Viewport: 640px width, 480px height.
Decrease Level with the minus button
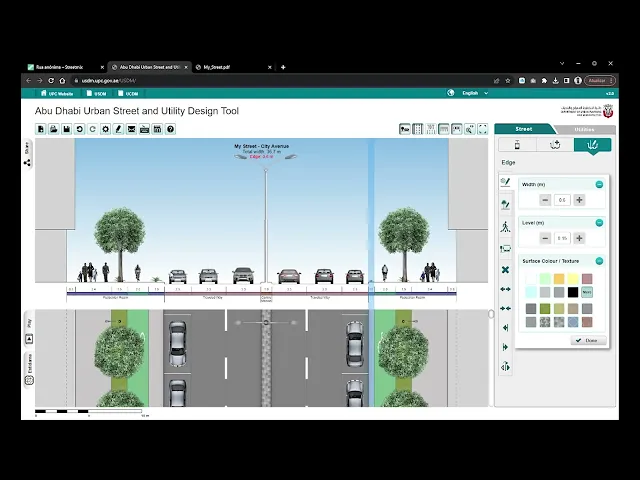[x=545, y=238]
